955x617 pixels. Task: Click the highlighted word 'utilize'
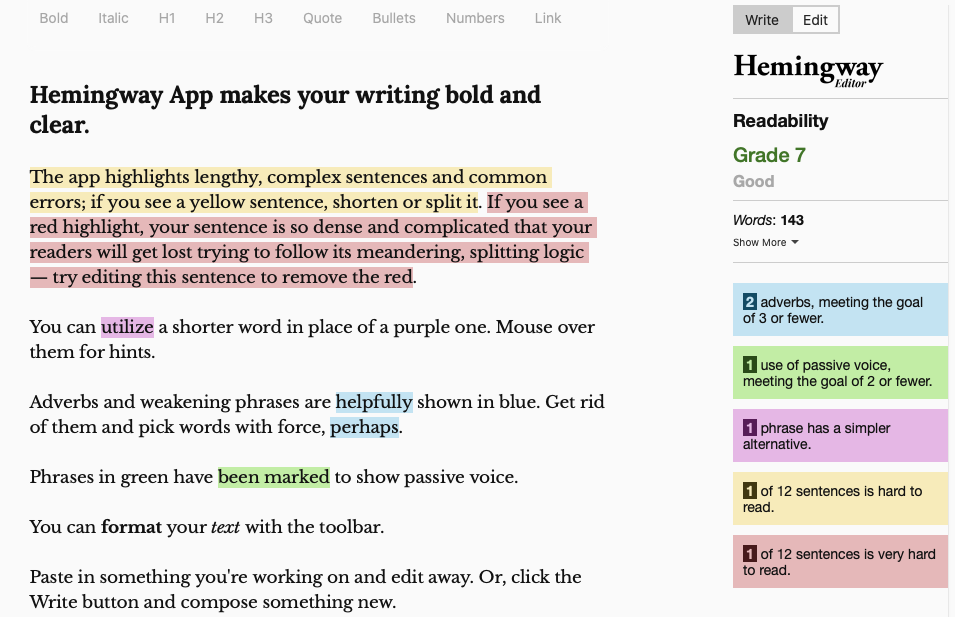point(126,327)
